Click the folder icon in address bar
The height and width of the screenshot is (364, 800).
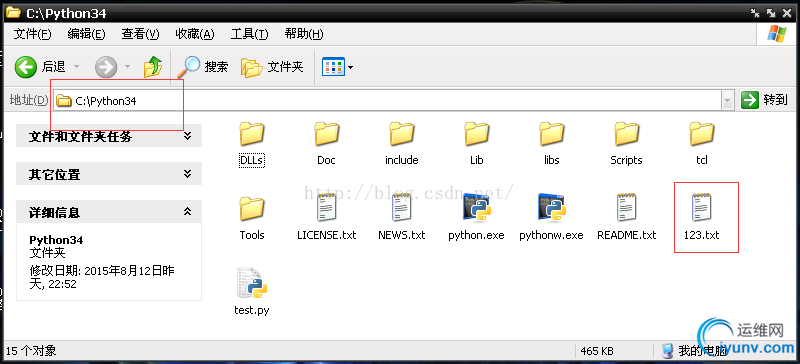pos(64,101)
